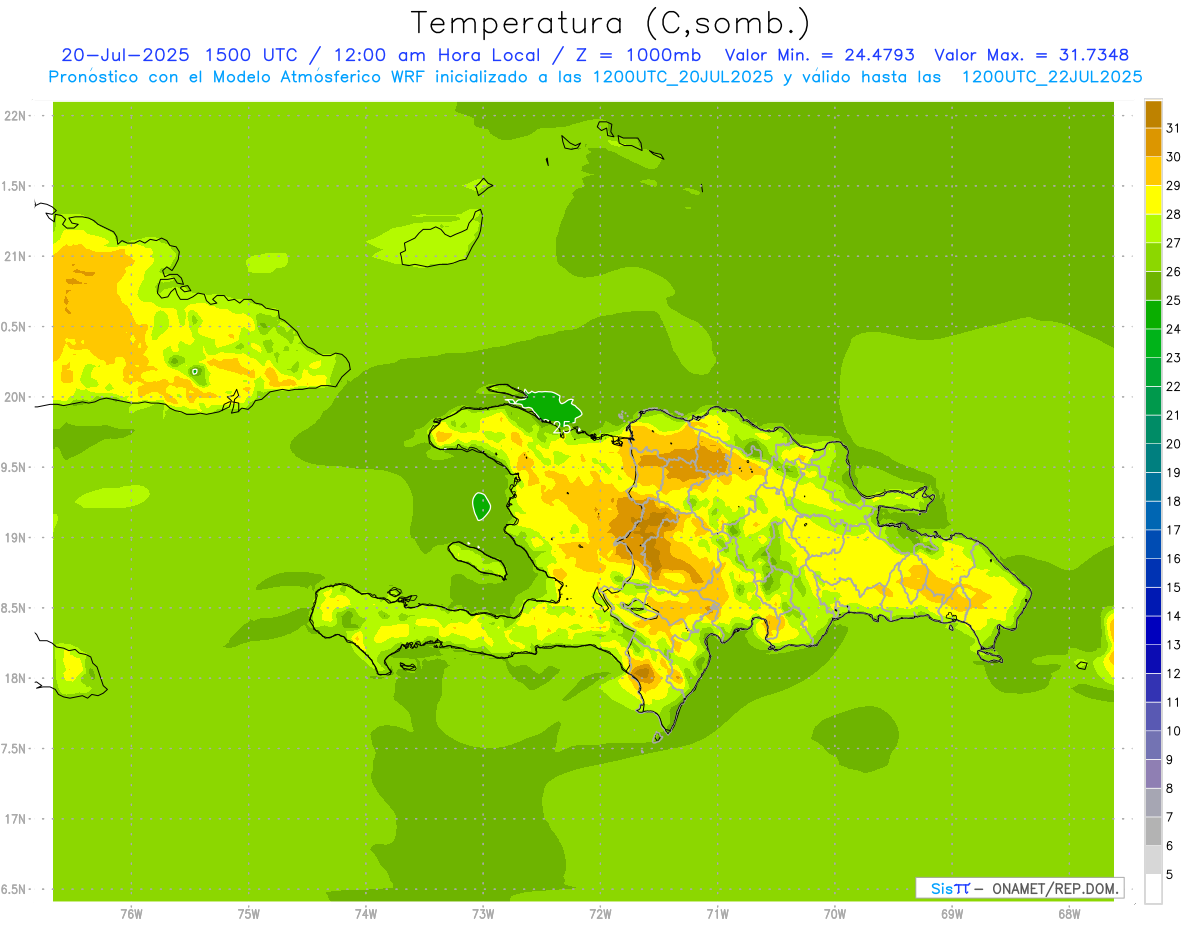Click the '20N' latitude label
The image size is (1200, 927).
click(16, 397)
